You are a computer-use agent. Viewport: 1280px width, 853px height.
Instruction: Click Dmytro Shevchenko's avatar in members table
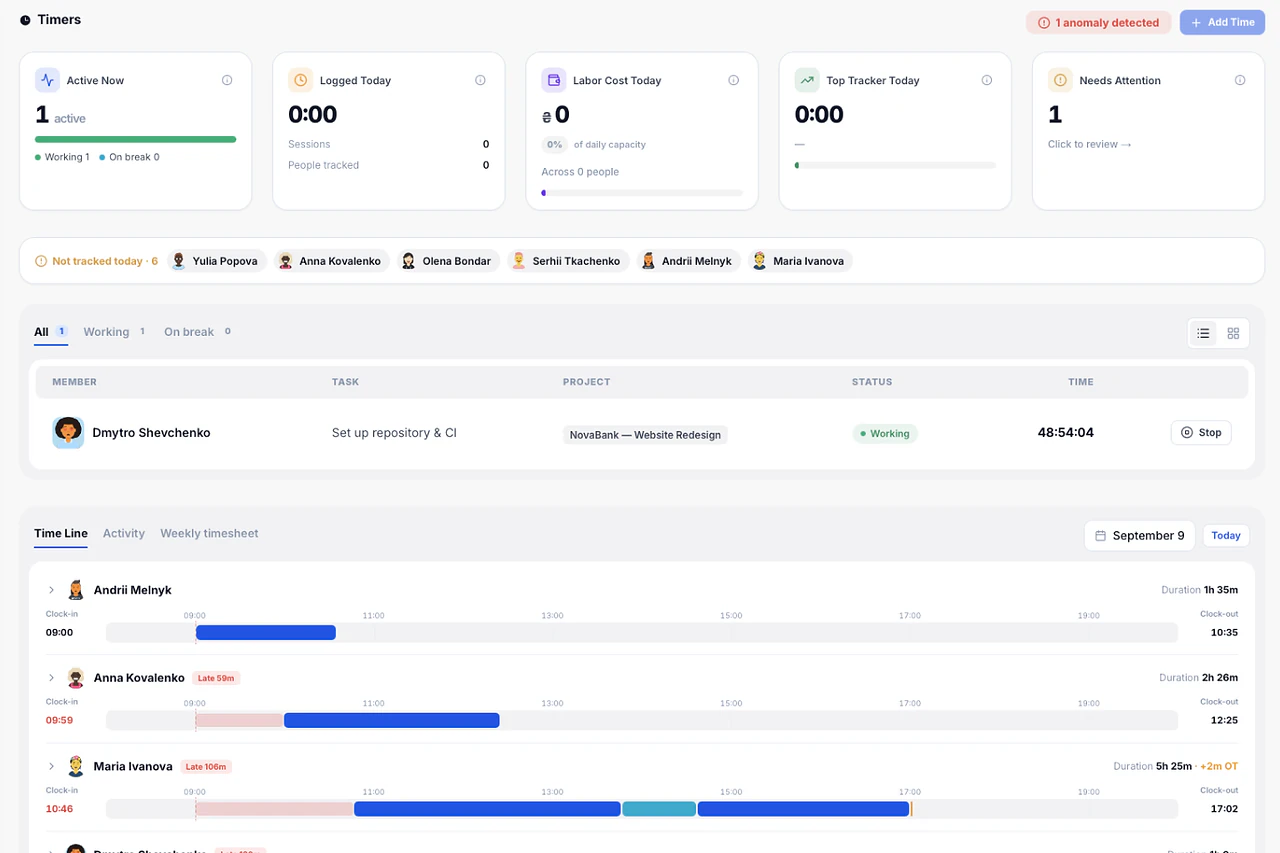coord(68,432)
